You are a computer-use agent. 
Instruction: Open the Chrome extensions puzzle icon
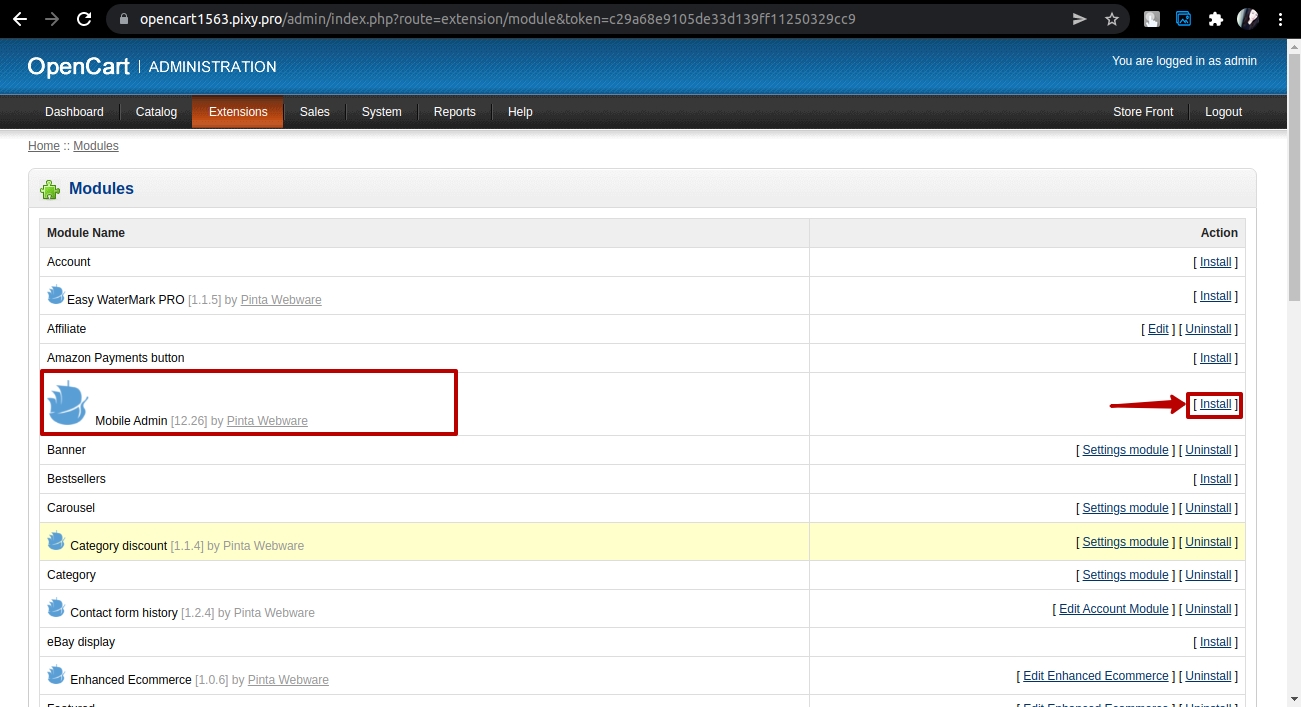1215,19
